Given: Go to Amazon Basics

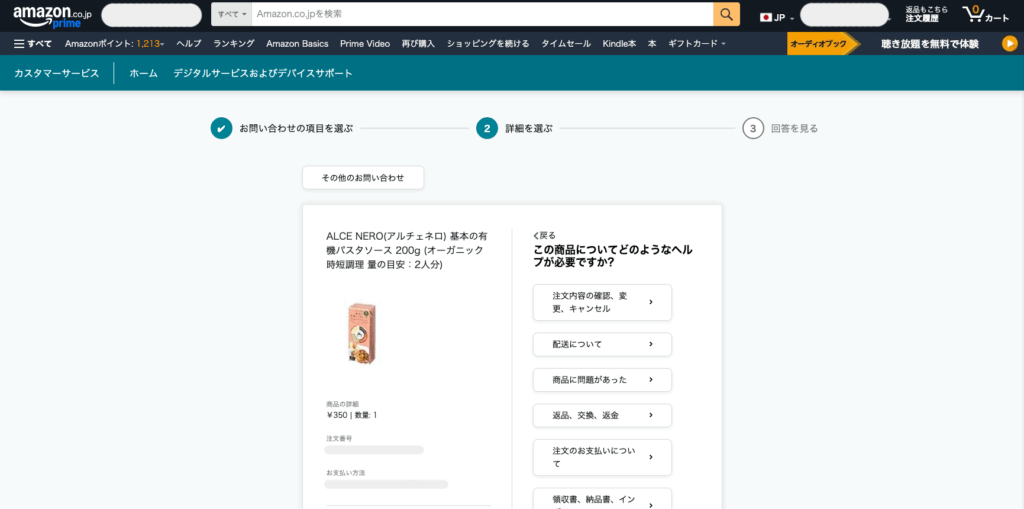Looking at the screenshot, I should (x=297, y=44).
